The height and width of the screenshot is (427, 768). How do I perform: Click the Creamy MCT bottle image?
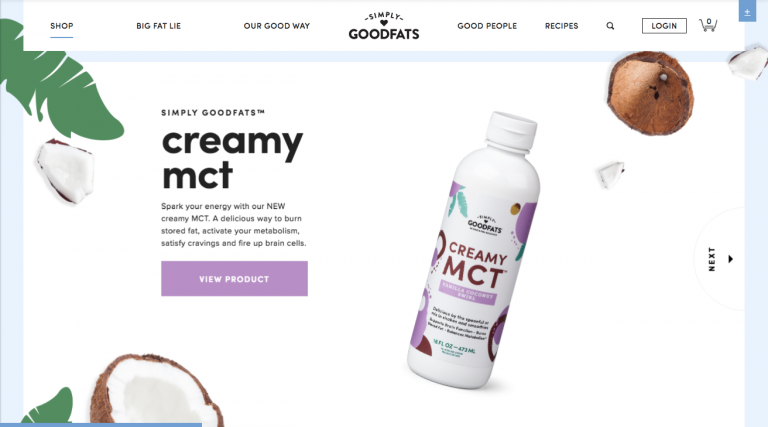475,251
